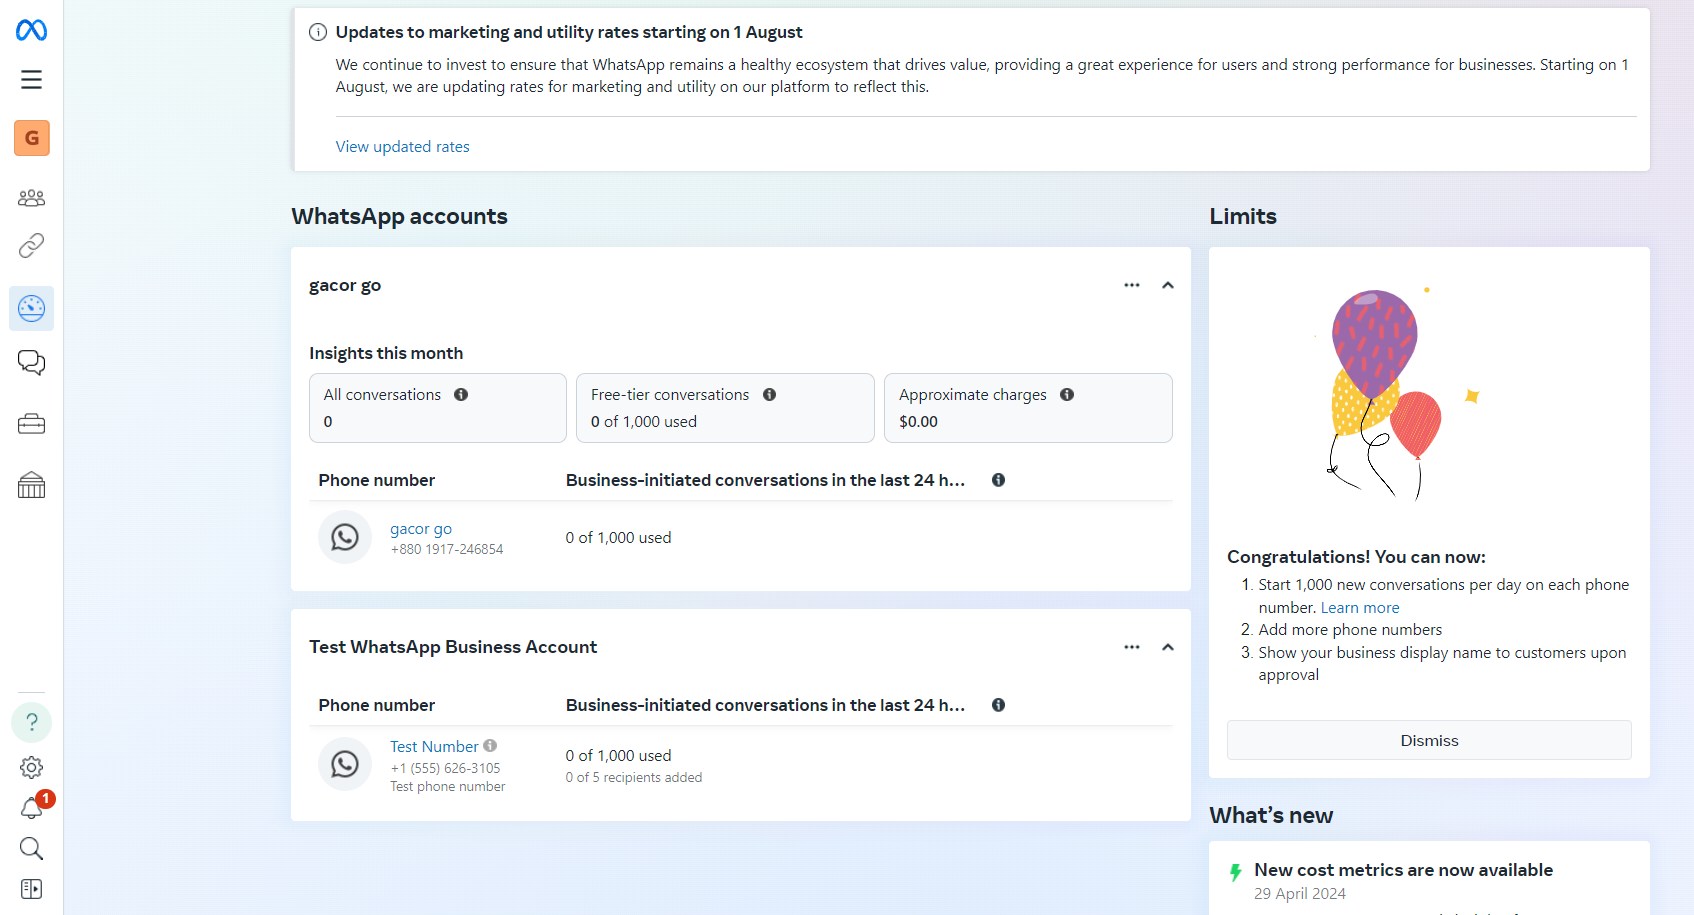
Task: Click the Free-tier conversations insight card
Action: 725,408
